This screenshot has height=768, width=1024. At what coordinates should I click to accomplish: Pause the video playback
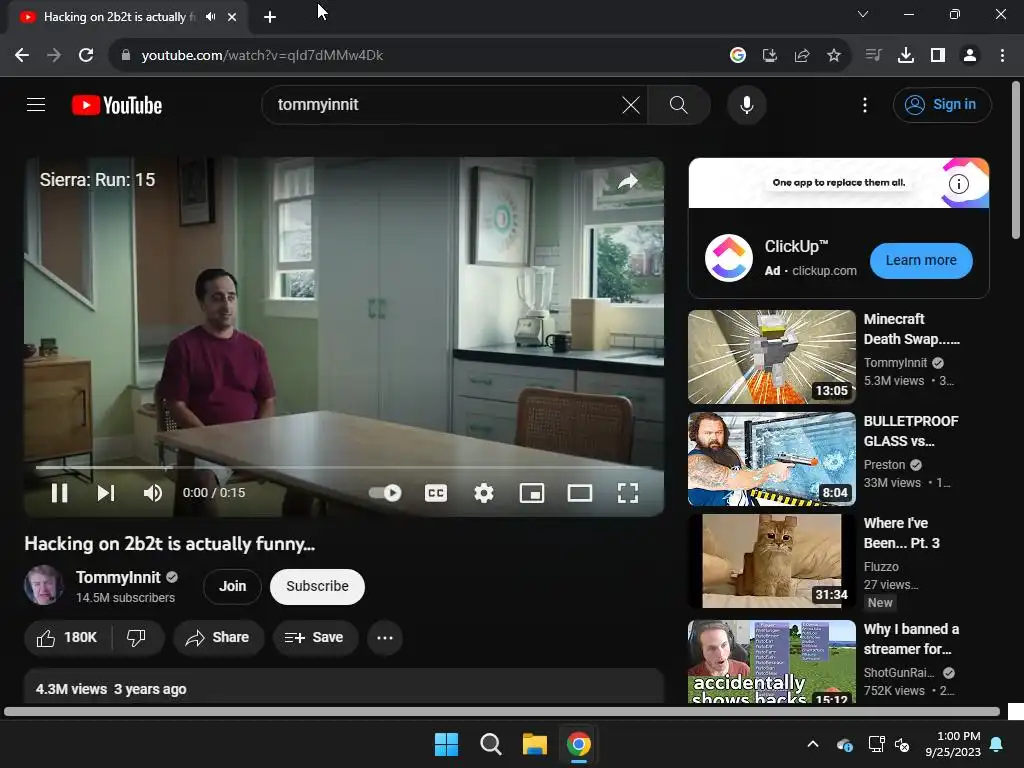pyautogui.click(x=59, y=493)
